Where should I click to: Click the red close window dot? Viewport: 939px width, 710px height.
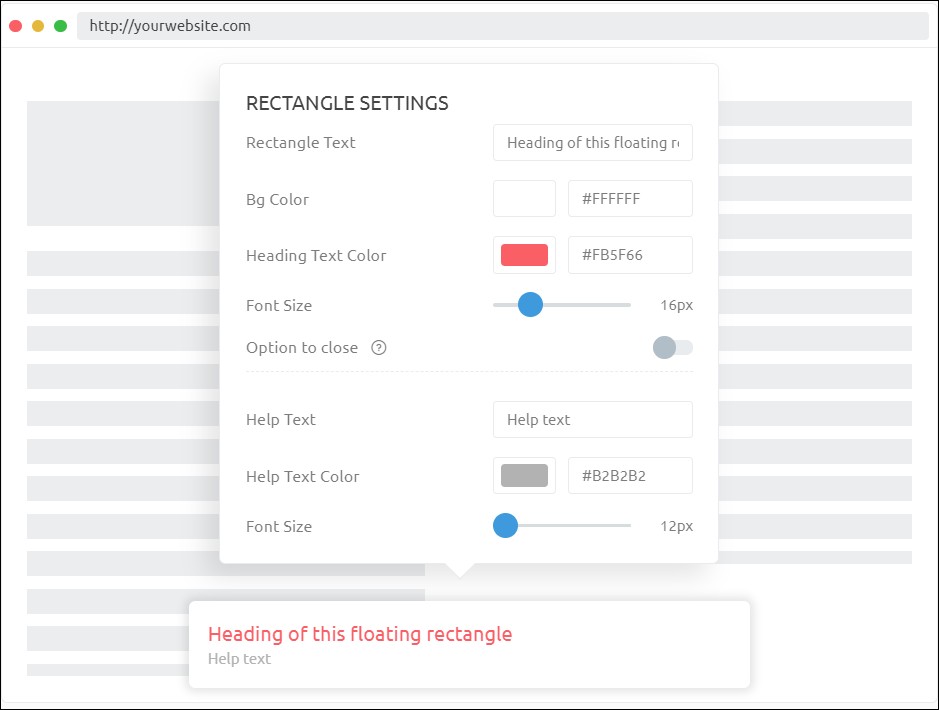(x=16, y=26)
